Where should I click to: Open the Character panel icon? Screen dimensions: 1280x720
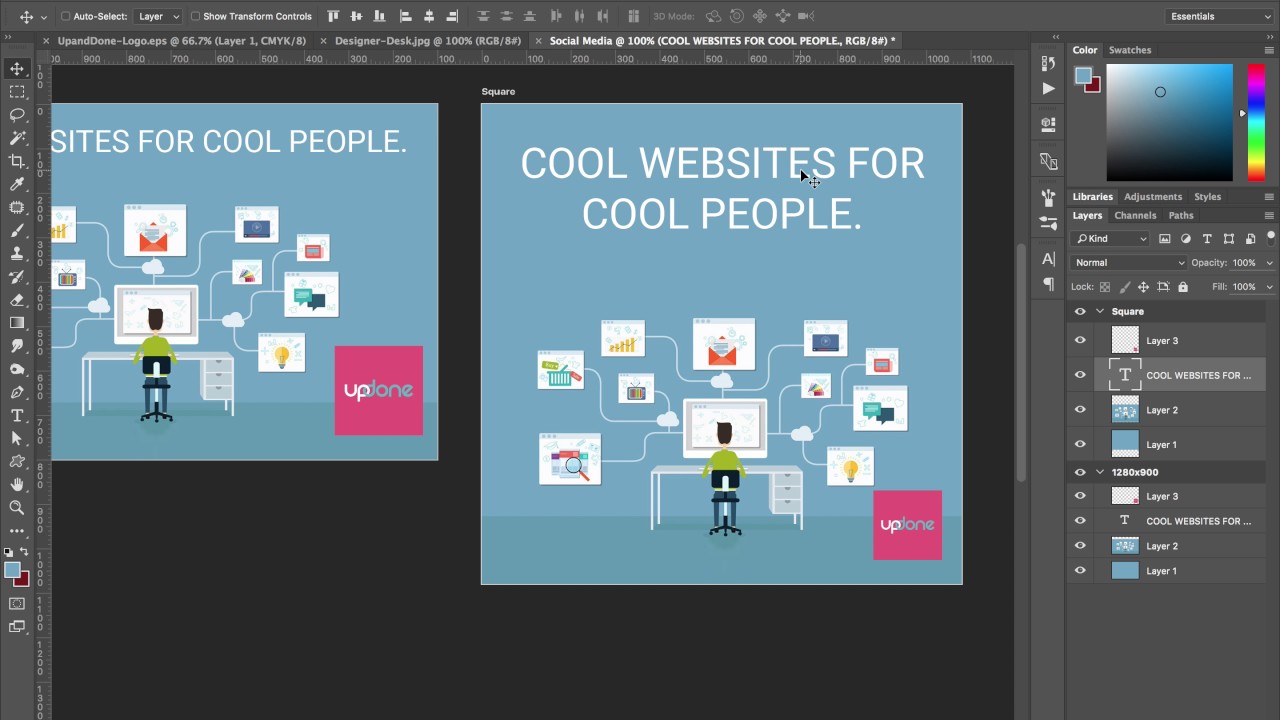pos(1048,259)
